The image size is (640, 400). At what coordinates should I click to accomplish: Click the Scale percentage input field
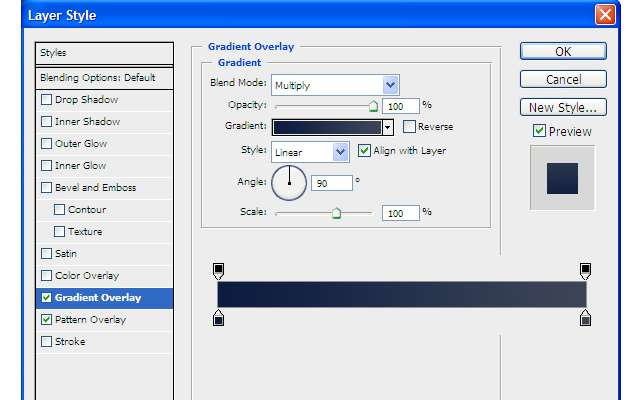pyautogui.click(x=400, y=213)
